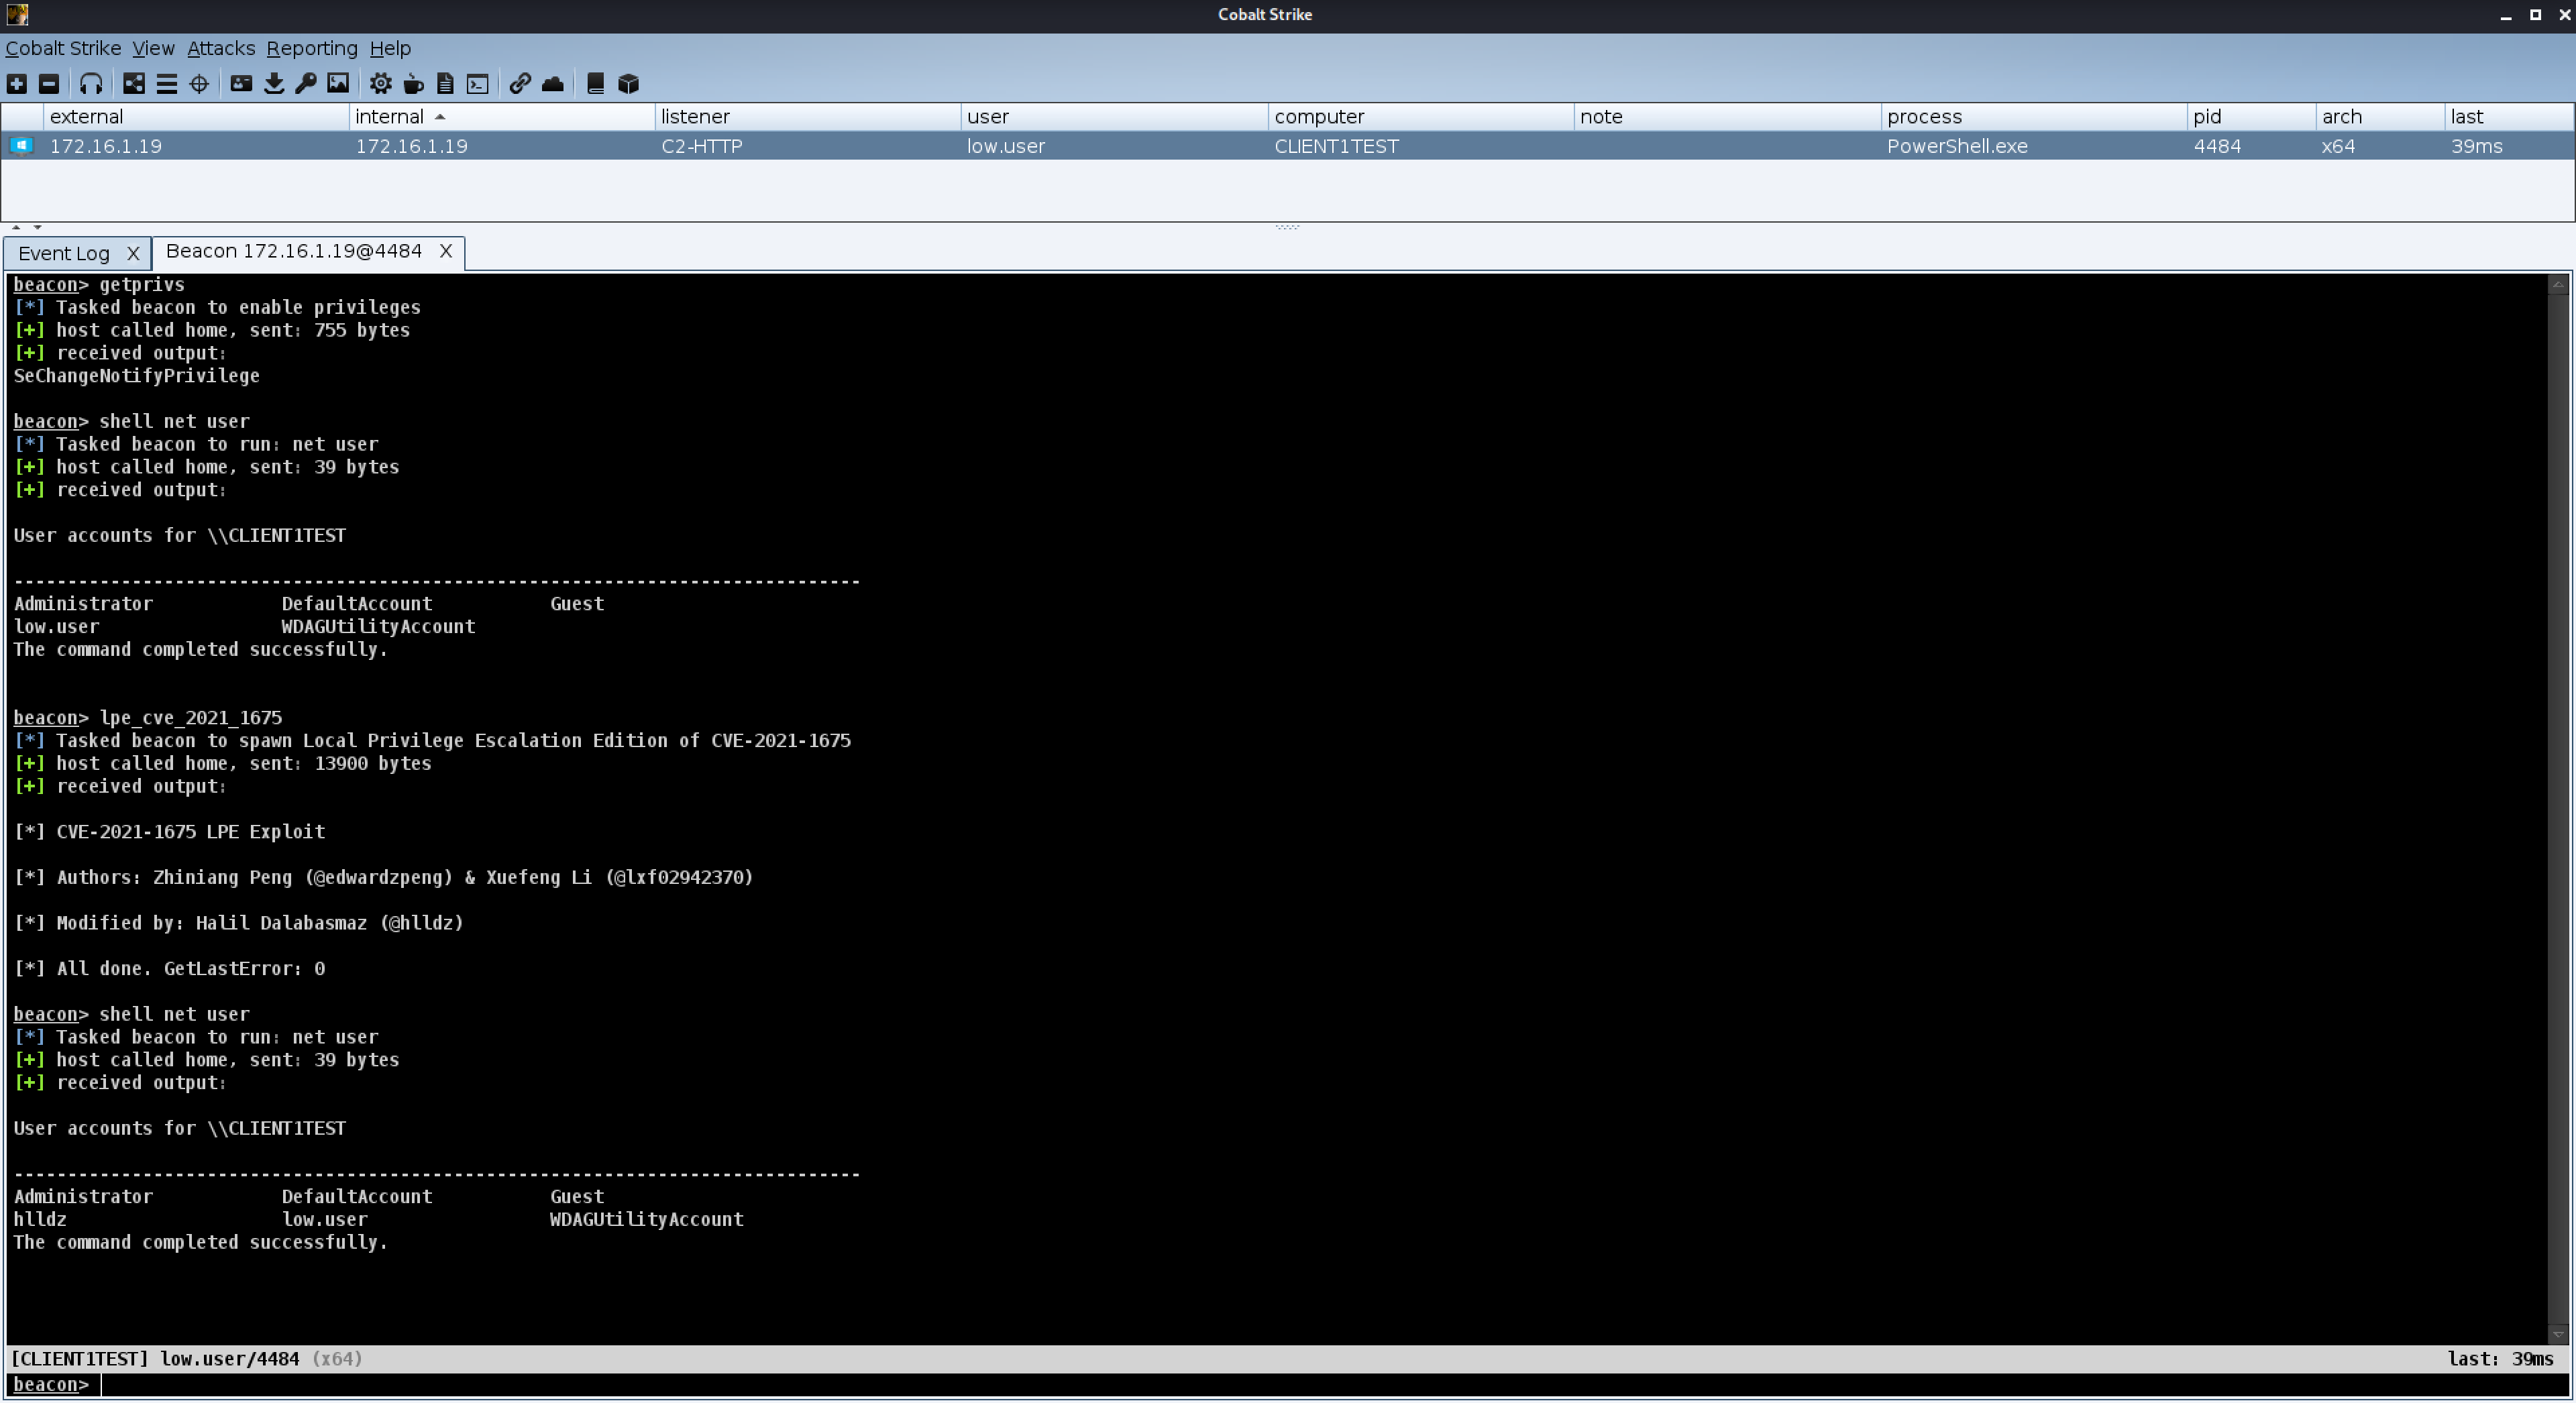Sort sessions by the process column header
Screen dimensions: 2576x1403
pyautogui.click(x=2034, y=117)
